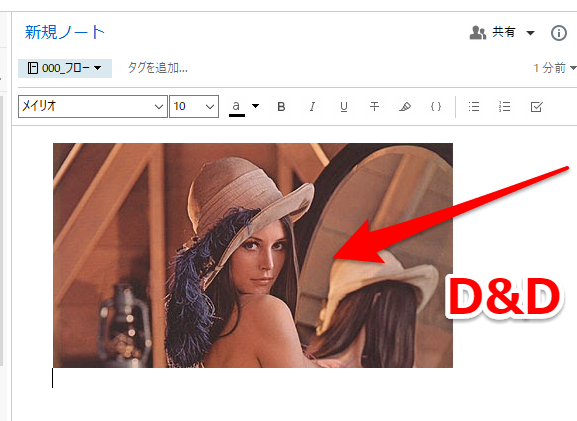This screenshot has width=577, height=421.
Task: Click the タグを追加 tag field
Action: [x=157, y=68]
